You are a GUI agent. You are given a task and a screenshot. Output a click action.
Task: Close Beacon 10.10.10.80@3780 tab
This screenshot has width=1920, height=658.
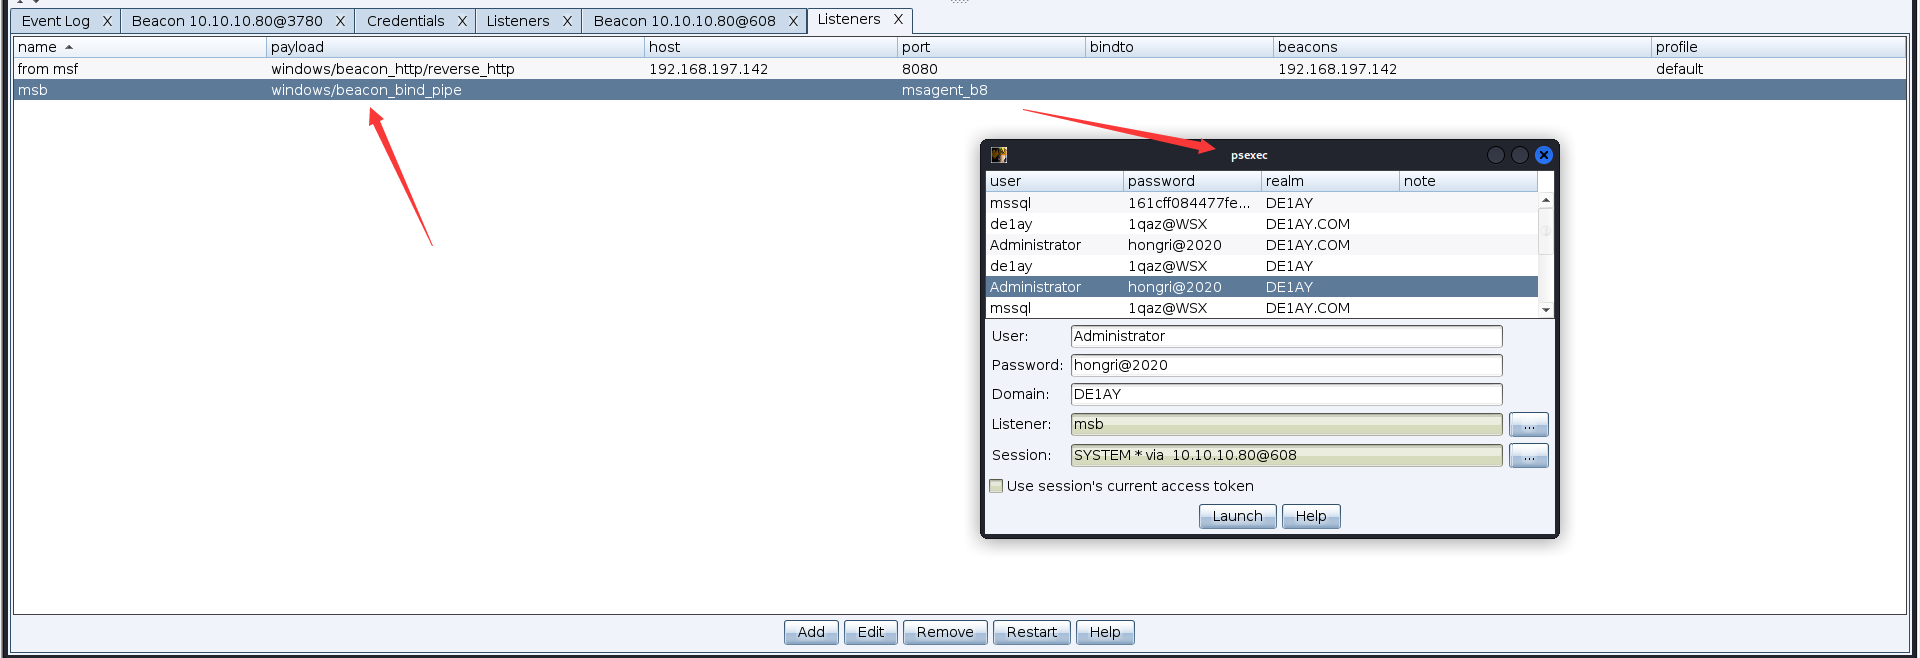340,21
